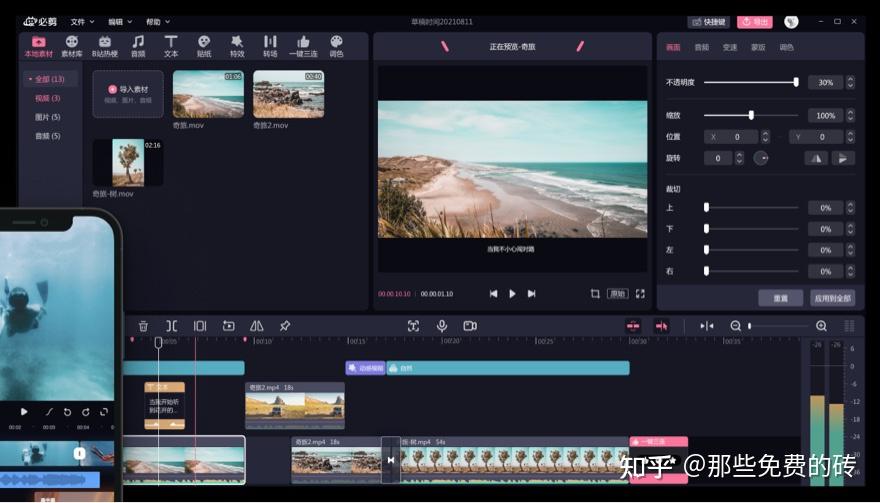Image resolution: width=880 pixels, height=503 pixels.
Task: Adjust the 不透明度 opacity value stepper
Action: tap(850, 83)
